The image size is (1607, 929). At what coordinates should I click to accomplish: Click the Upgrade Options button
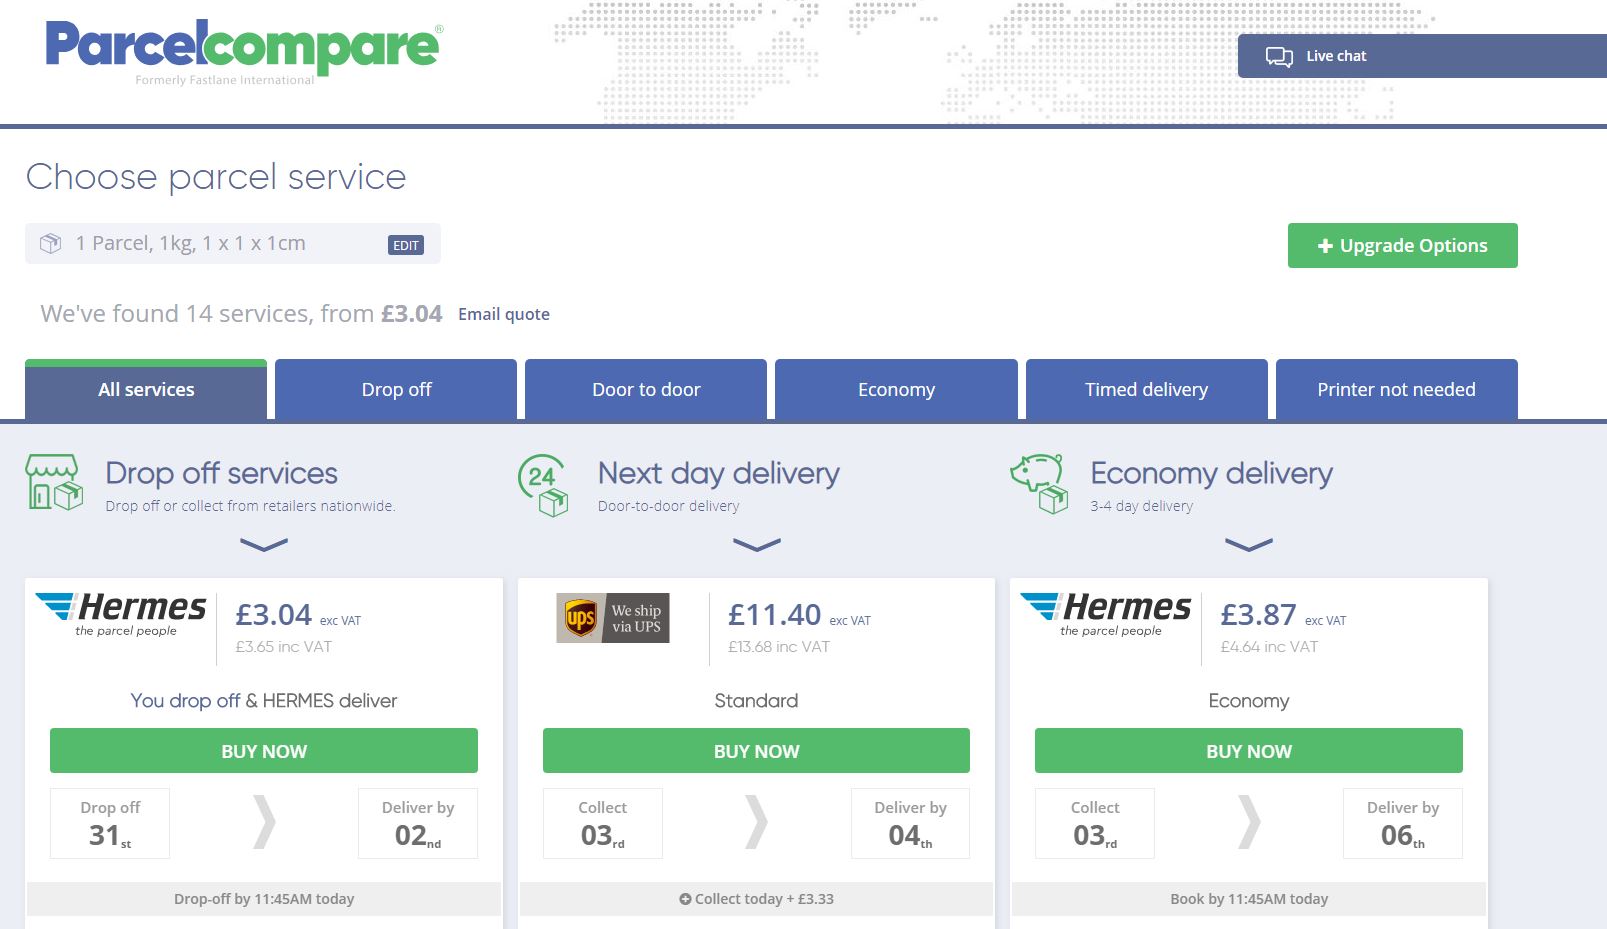point(1402,246)
